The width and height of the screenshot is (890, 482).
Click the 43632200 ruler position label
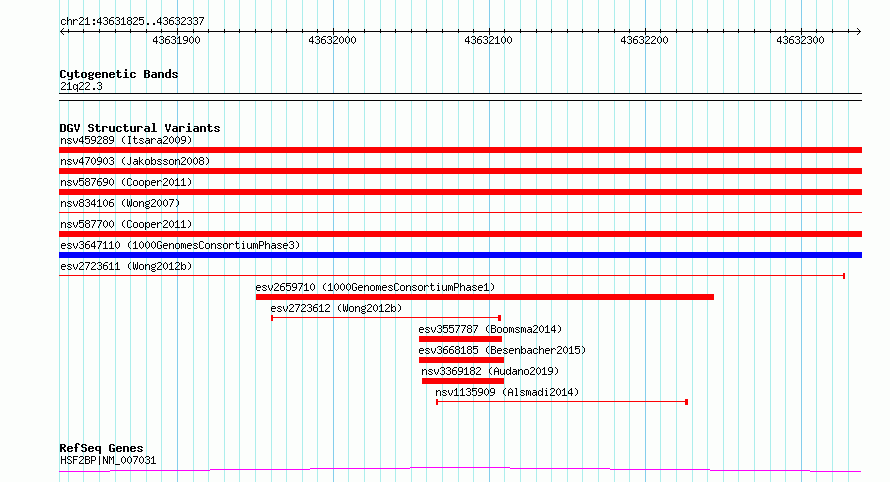(645, 40)
